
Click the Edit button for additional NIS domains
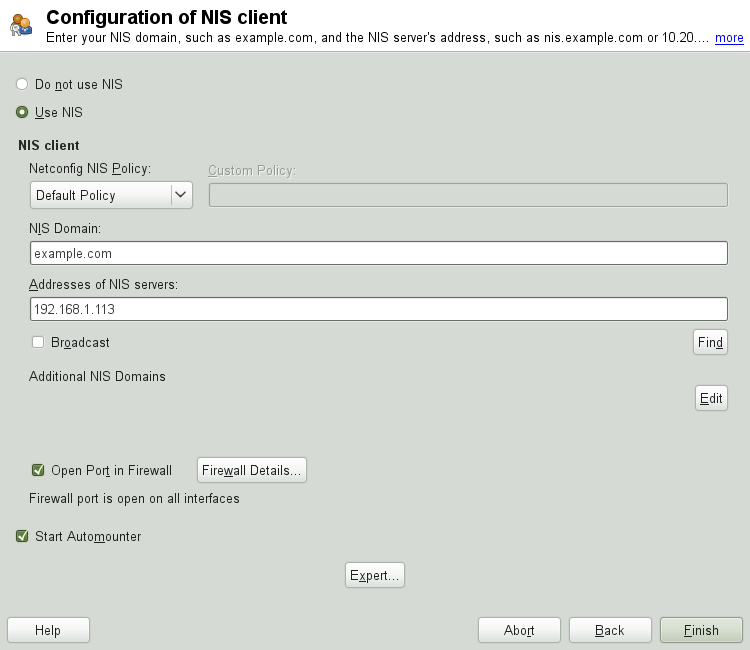(x=711, y=398)
